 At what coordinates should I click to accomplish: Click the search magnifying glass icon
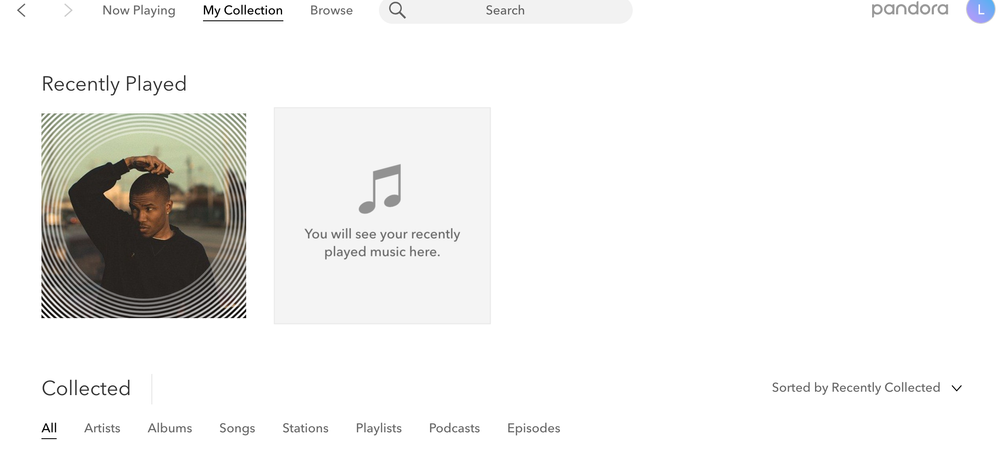(x=397, y=11)
